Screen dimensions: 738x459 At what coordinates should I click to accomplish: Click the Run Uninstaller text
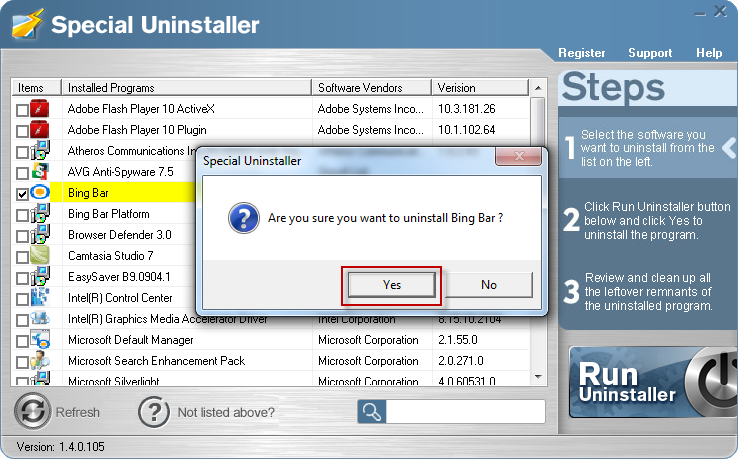(626, 382)
